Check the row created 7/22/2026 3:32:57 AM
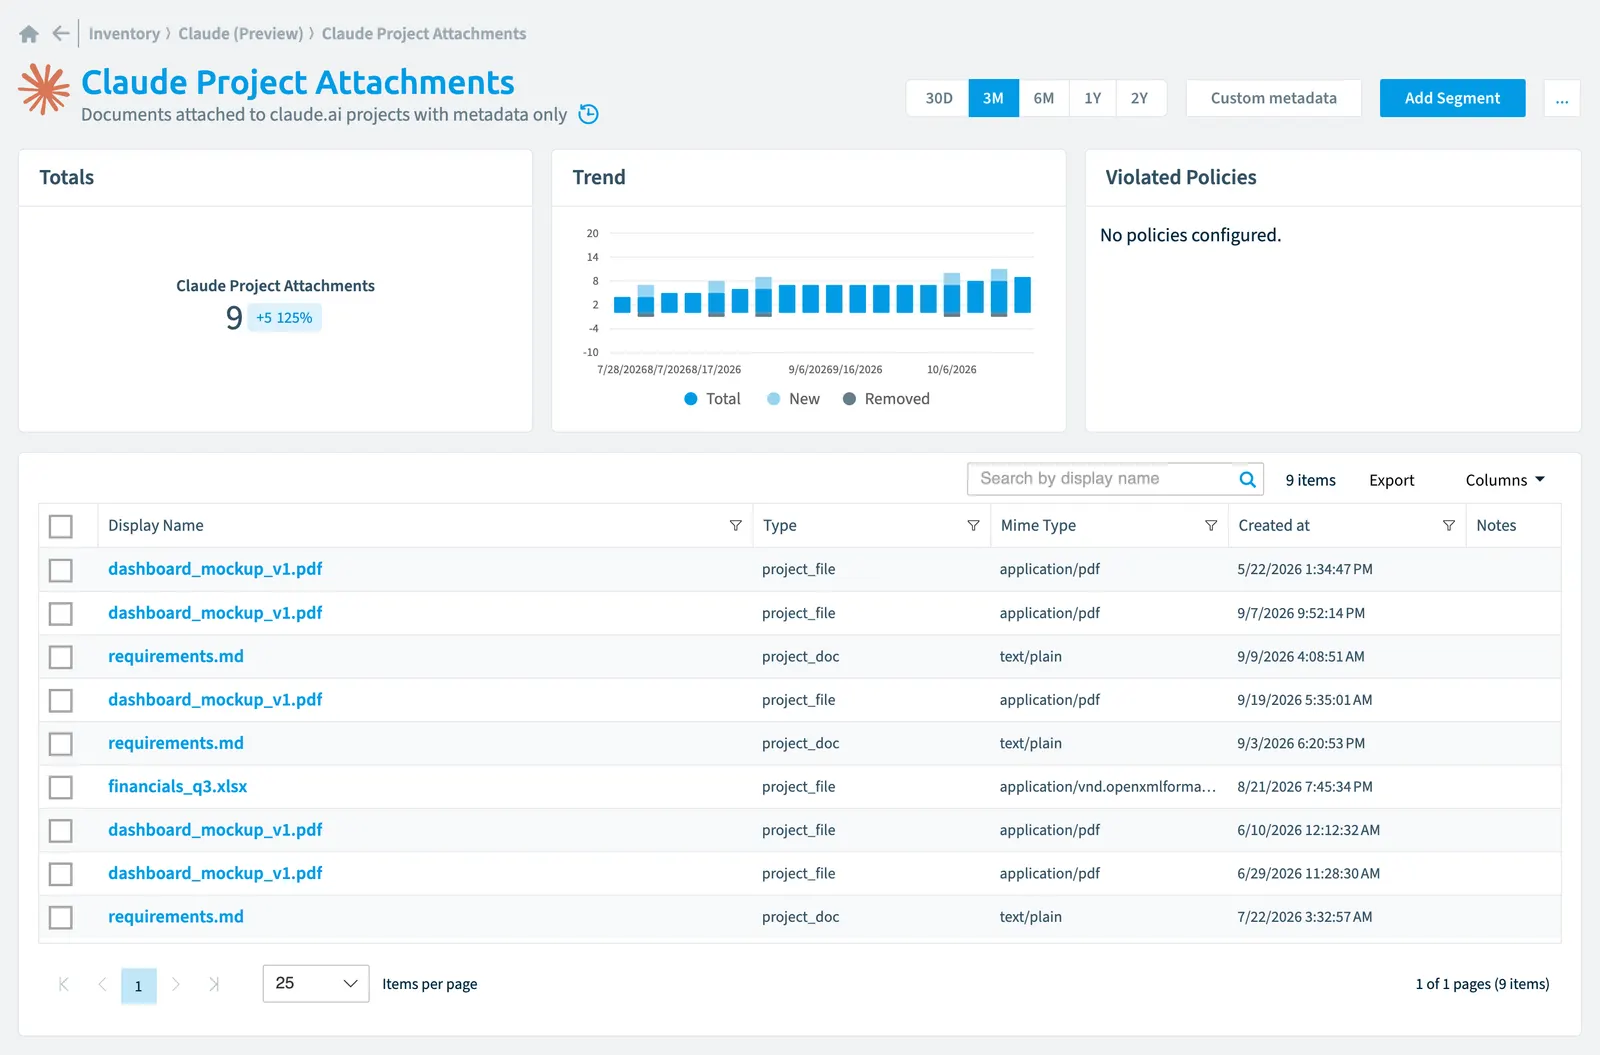Viewport: 1600px width, 1055px height. tap(61, 917)
